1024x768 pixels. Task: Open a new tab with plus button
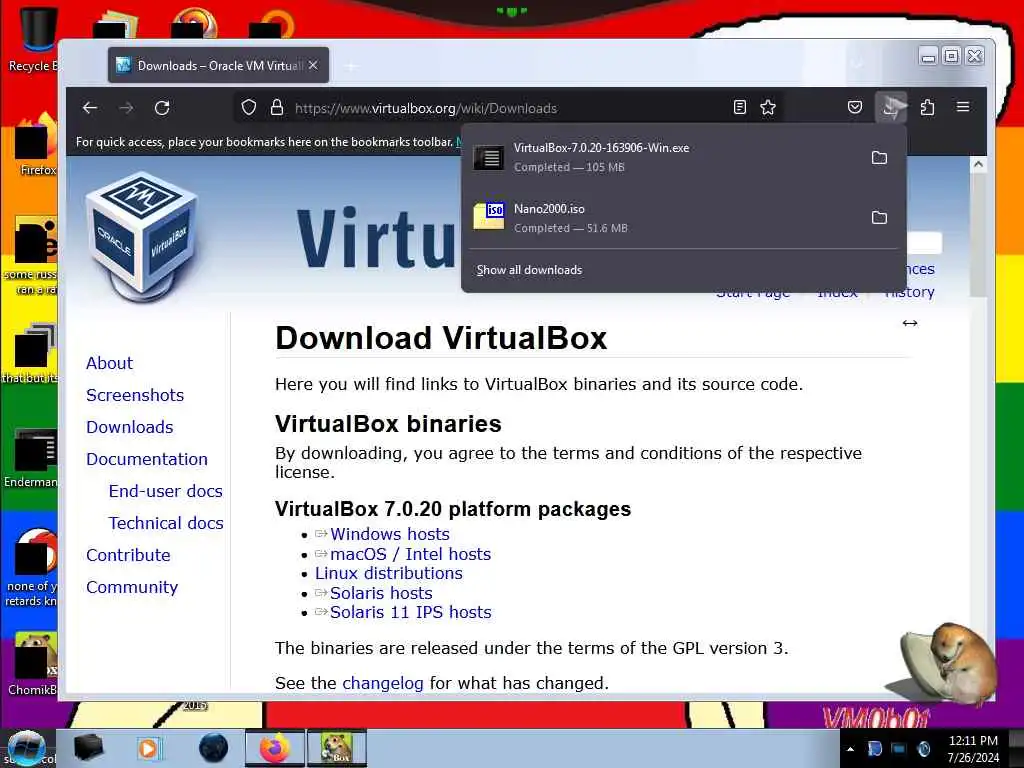[351, 66]
